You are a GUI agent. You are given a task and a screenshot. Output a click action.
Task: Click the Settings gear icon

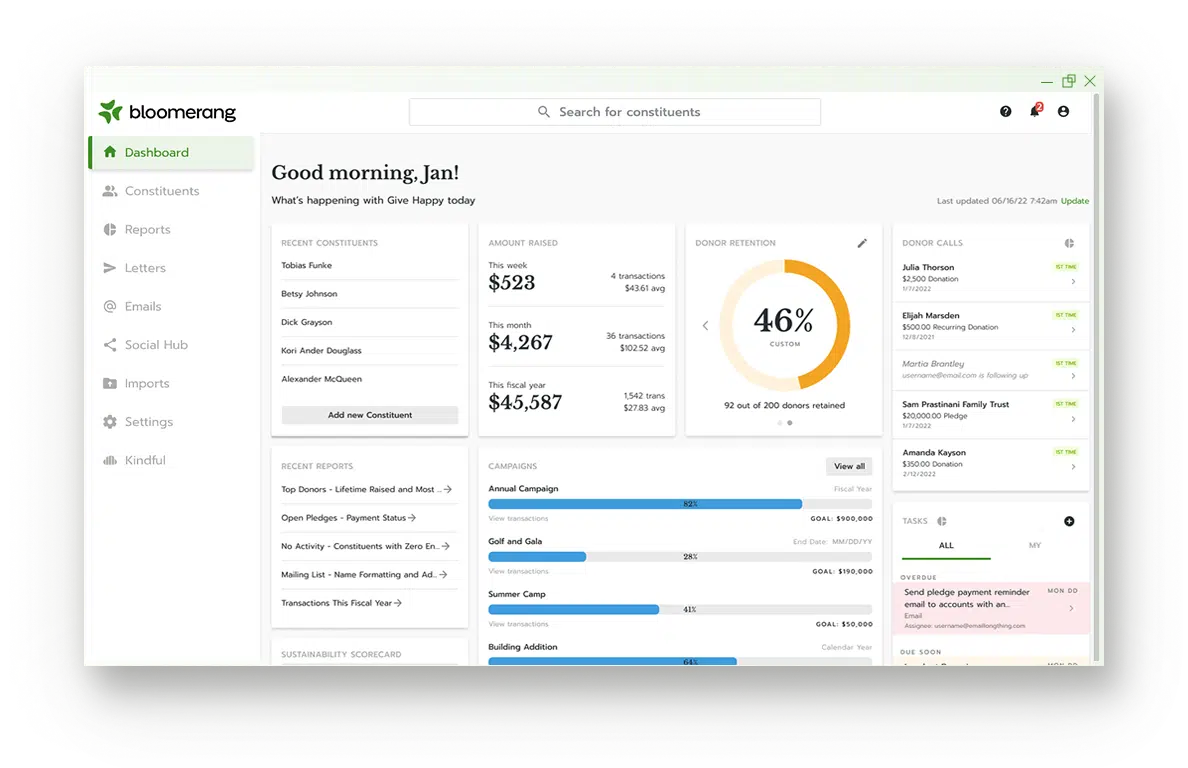tap(110, 422)
